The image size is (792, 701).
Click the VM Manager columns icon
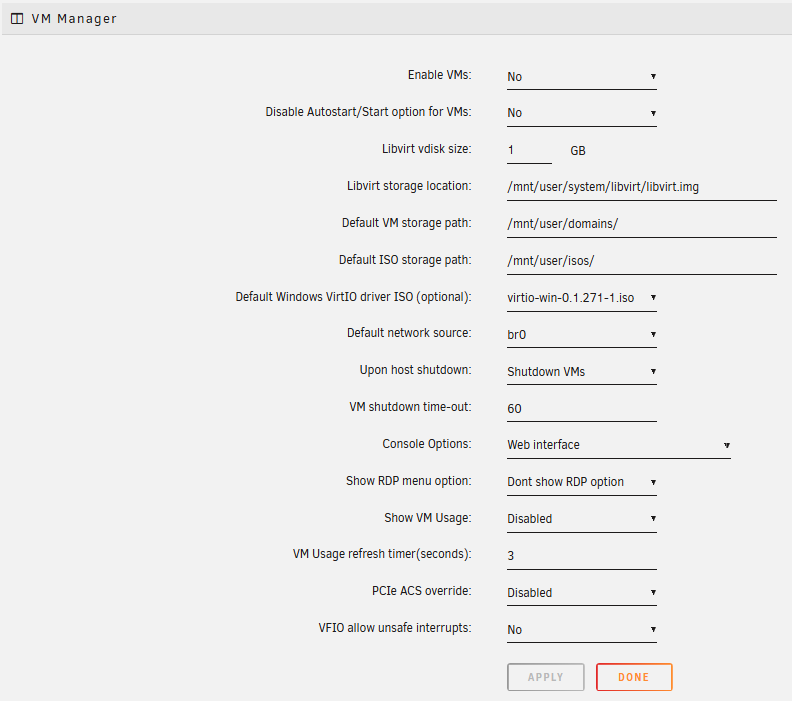[x=17, y=18]
